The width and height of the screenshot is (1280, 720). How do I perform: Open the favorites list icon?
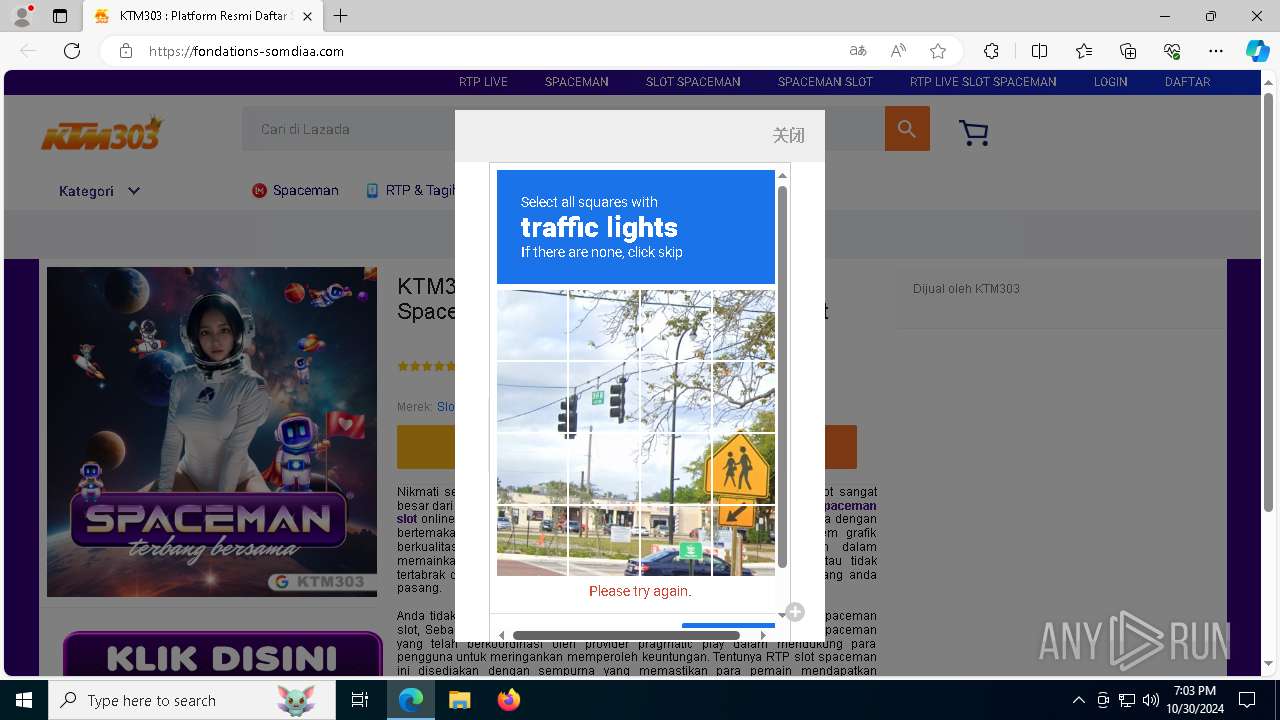1084,51
